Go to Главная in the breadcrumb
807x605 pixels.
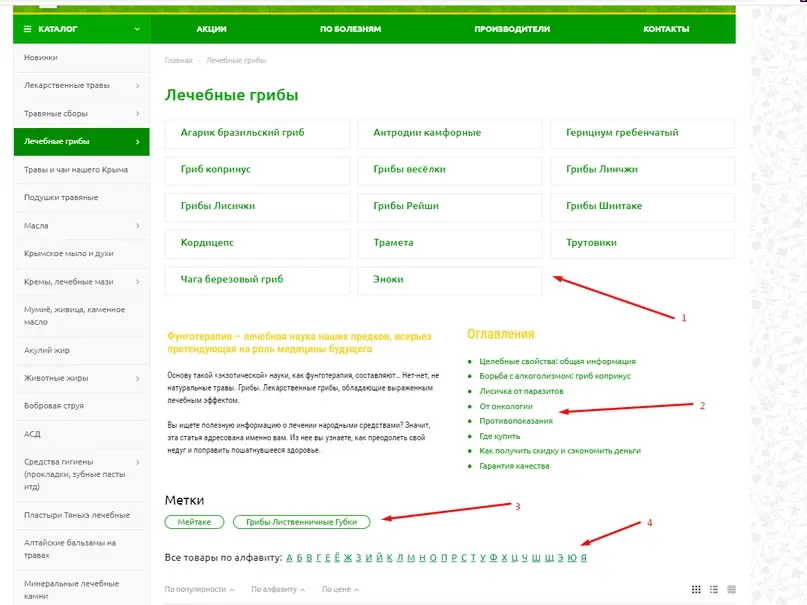pyautogui.click(x=178, y=61)
